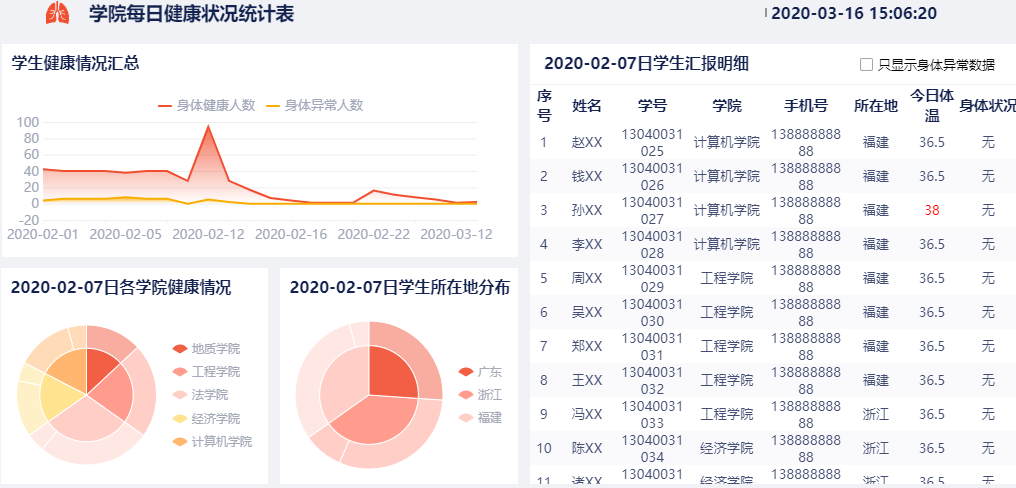The image size is (1016, 488).
Task: Toggle the 身体异常人数 legend line marker
Action: pos(274,105)
